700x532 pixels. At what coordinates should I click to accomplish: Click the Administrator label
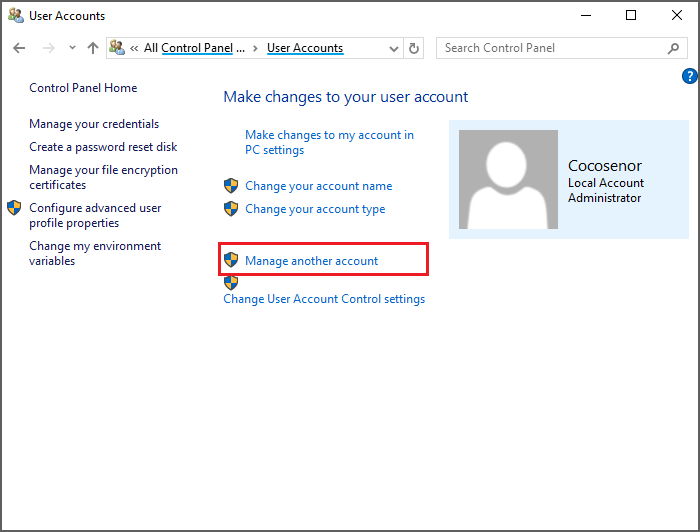tap(604, 198)
